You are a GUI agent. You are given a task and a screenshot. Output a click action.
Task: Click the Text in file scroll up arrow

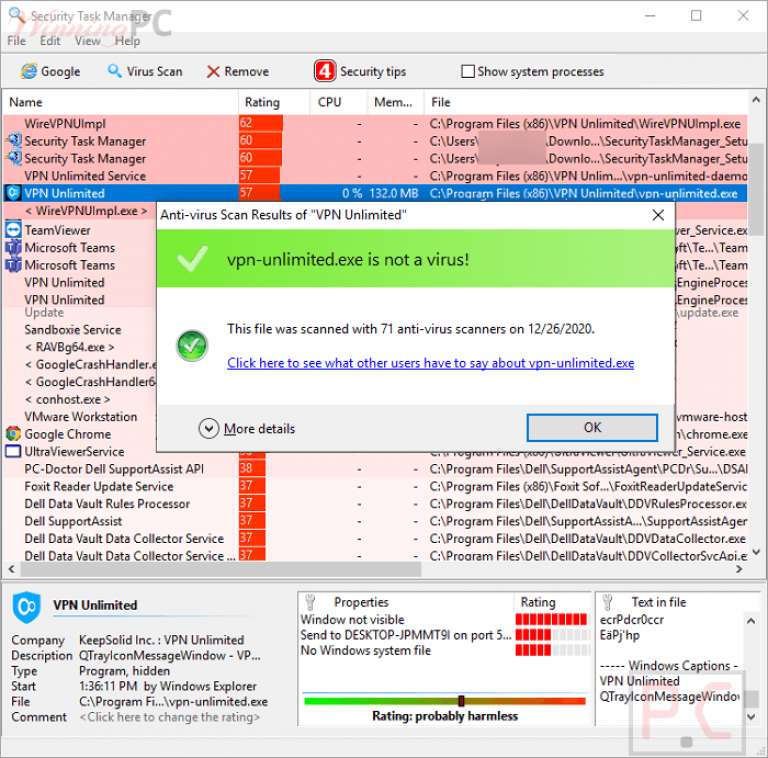click(750, 621)
